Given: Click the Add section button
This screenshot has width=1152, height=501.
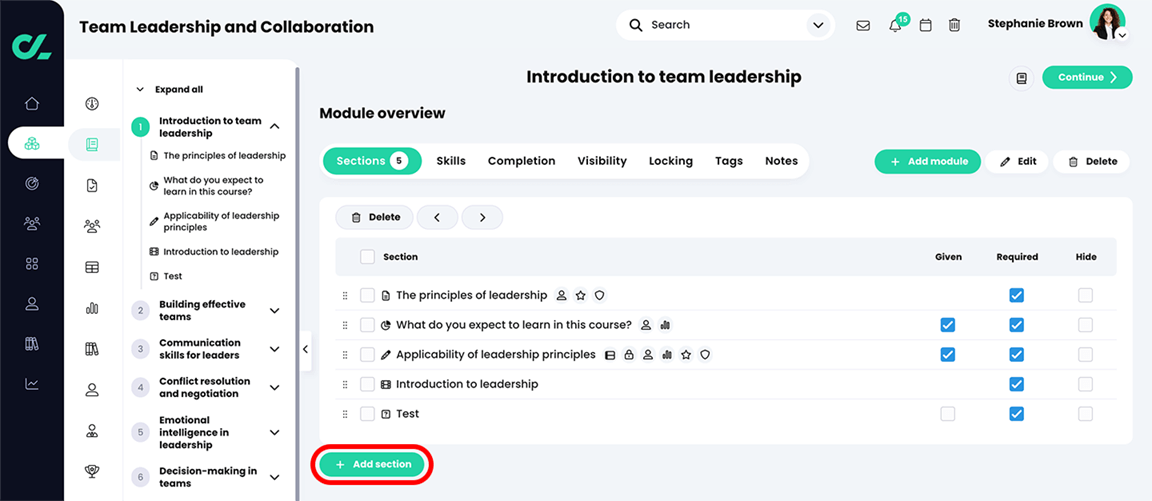Looking at the screenshot, I should click(372, 465).
